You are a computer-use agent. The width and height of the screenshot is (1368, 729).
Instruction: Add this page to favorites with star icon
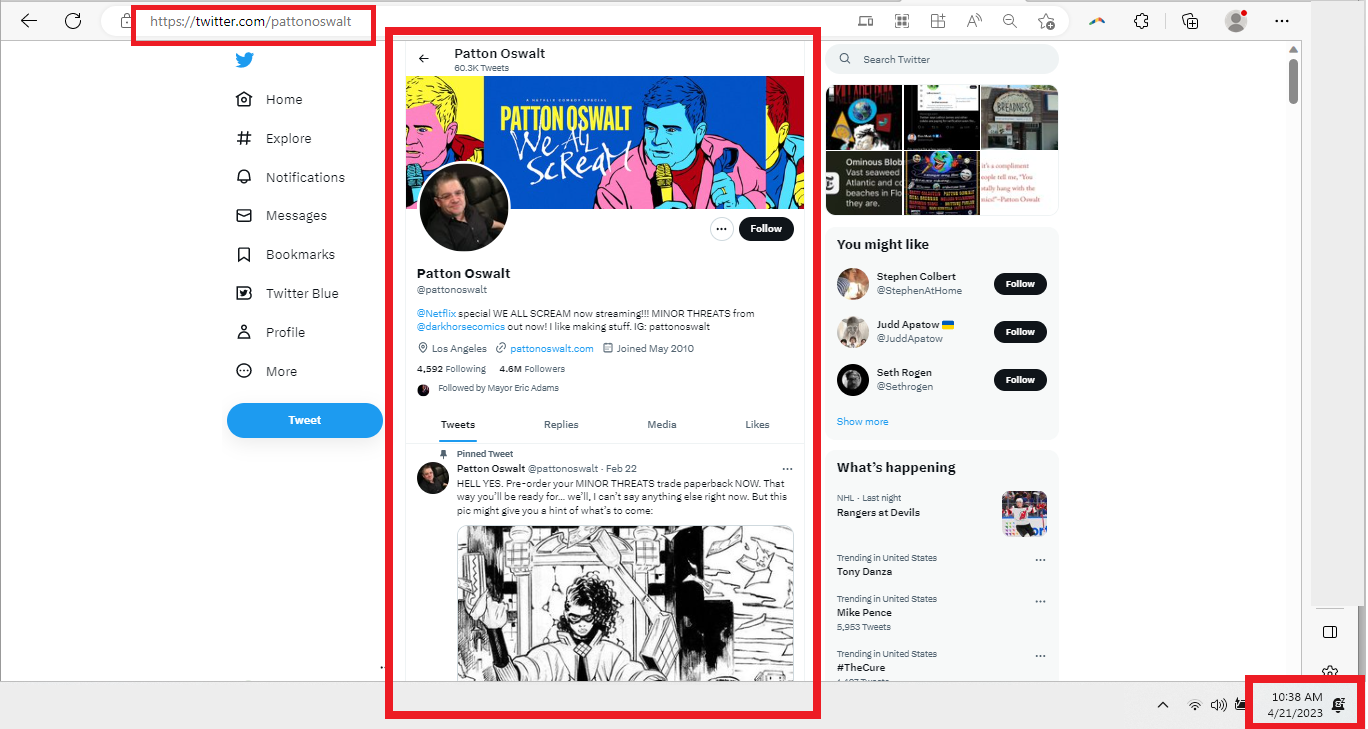click(x=1046, y=21)
